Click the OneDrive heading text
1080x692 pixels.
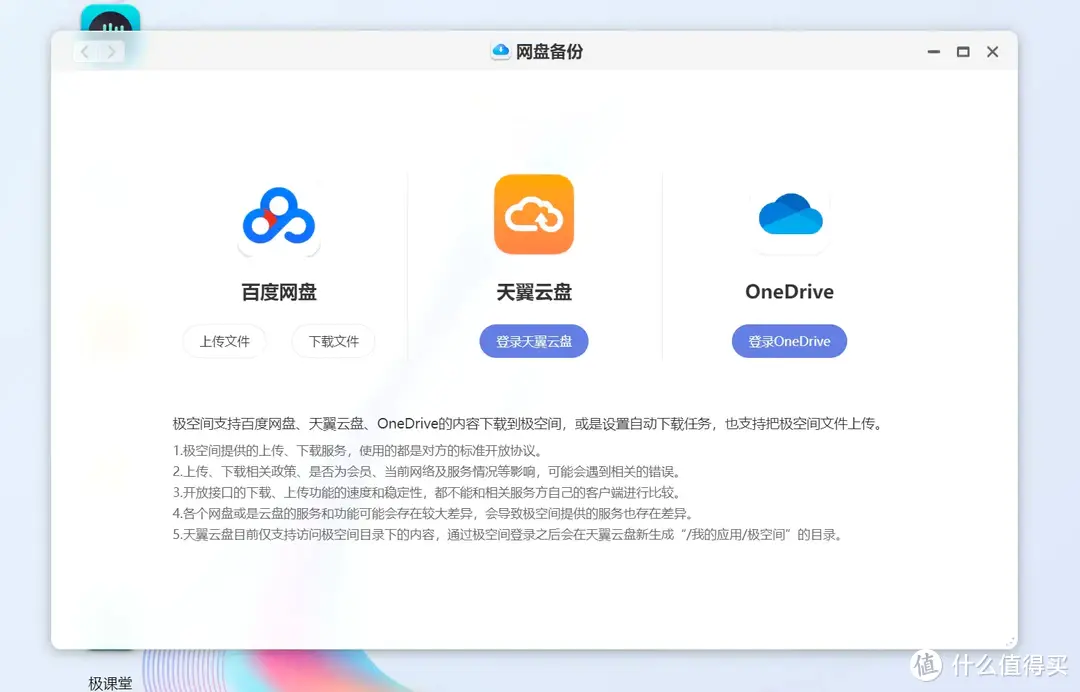pos(789,291)
